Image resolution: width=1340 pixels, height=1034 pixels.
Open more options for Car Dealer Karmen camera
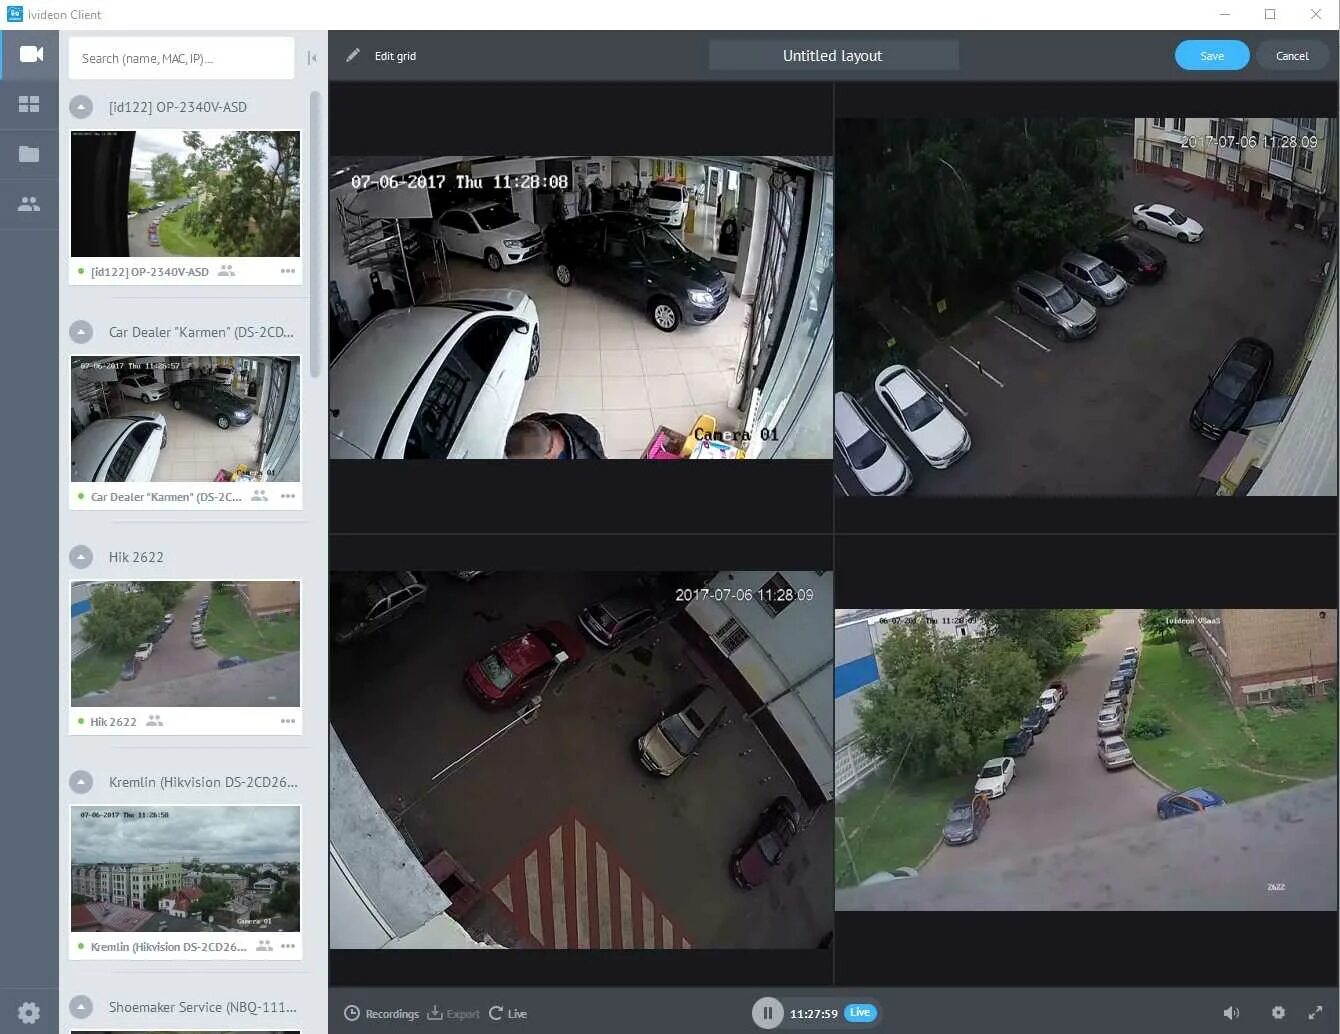(x=288, y=496)
